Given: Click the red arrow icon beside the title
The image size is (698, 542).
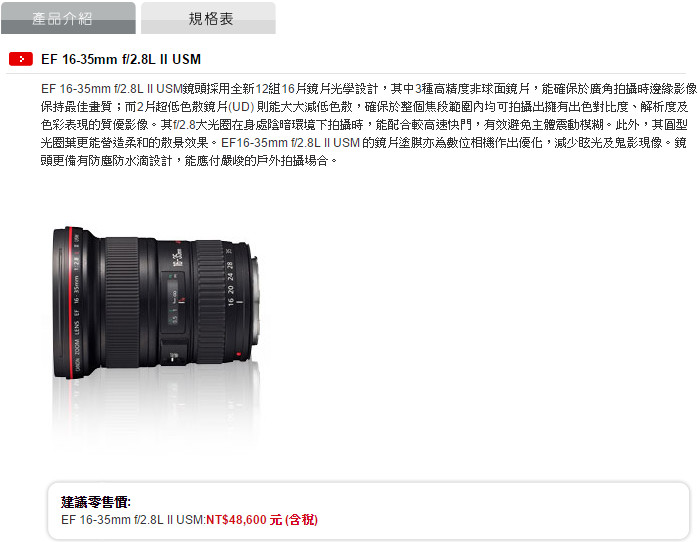Looking at the screenshot, I should click(x=21, y=59).
